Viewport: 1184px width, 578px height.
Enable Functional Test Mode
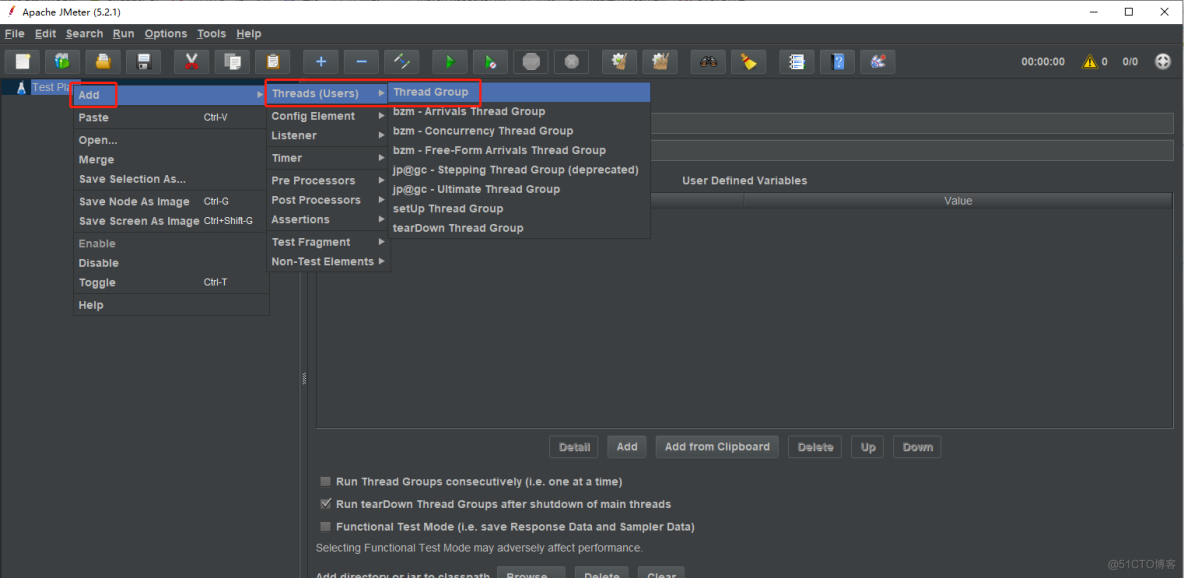click(325, 527)
